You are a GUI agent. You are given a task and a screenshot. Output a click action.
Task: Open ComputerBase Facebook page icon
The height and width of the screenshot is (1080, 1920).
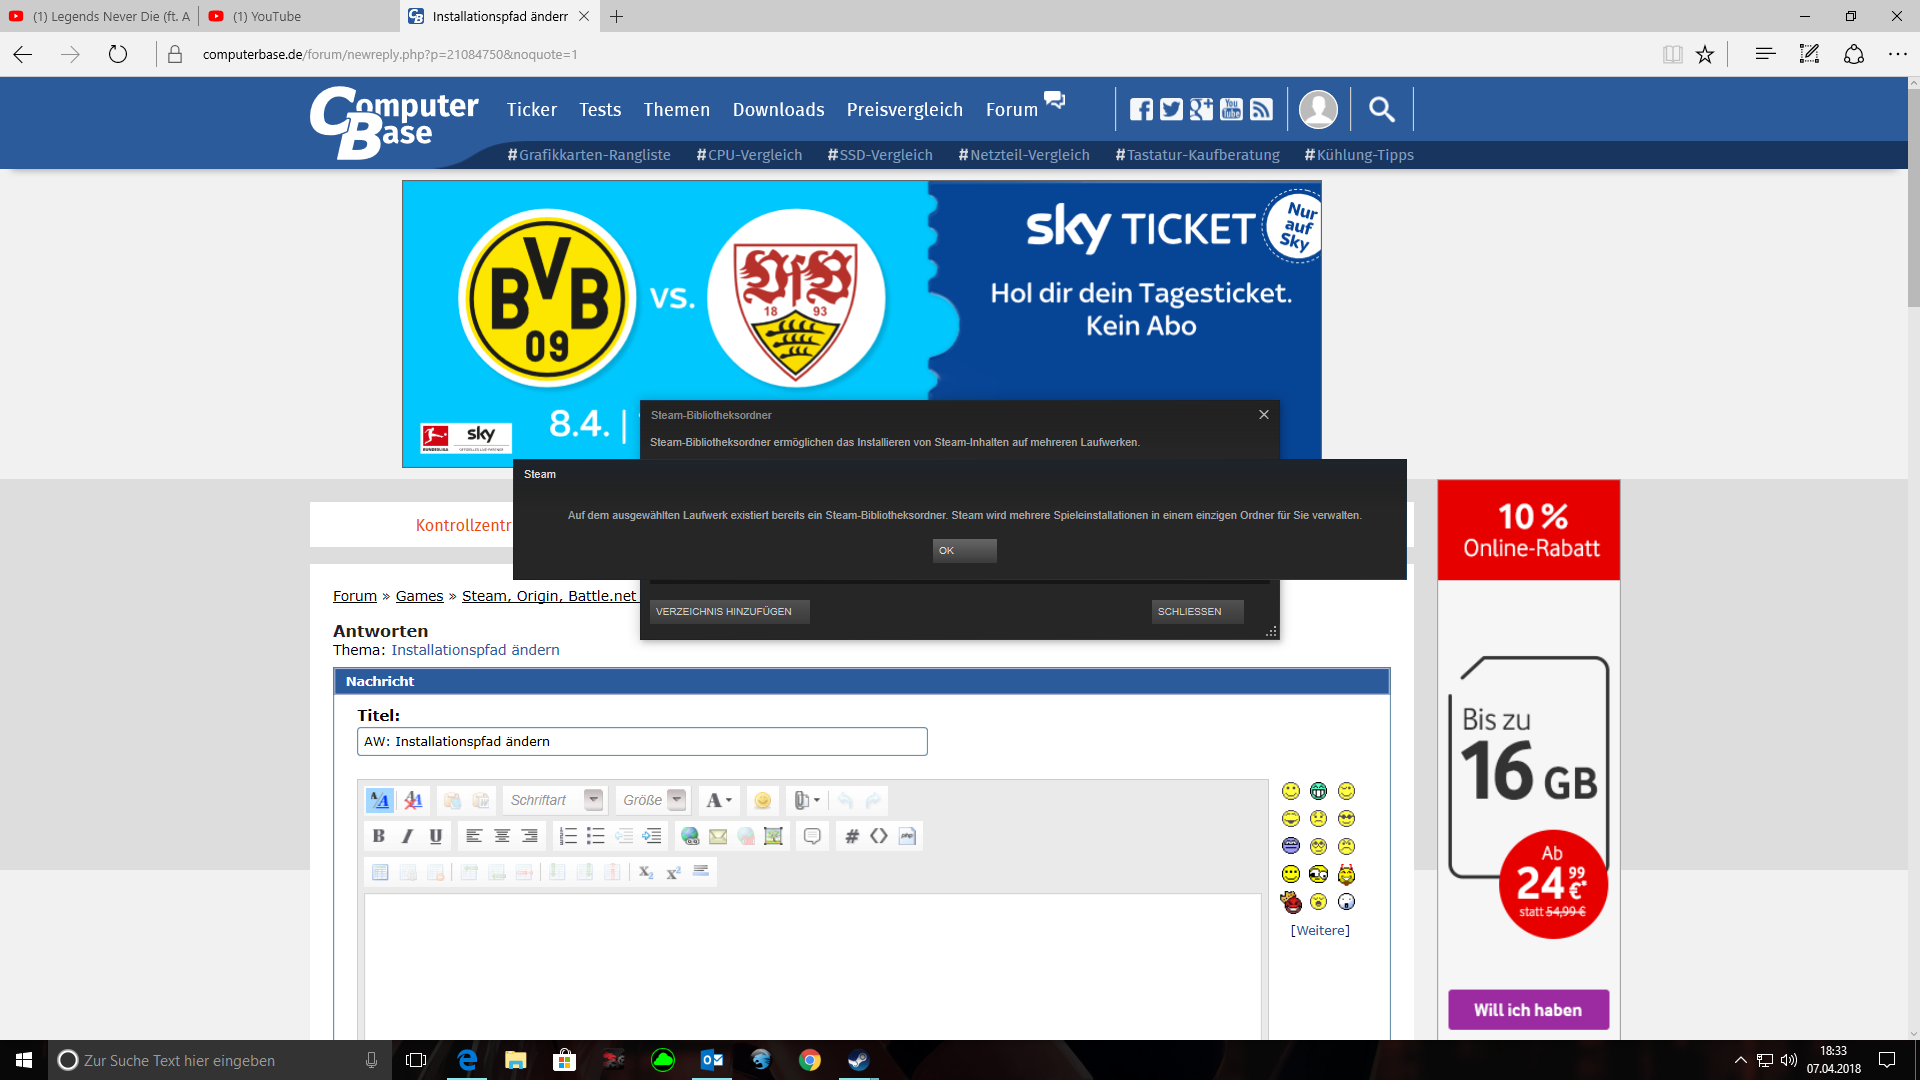point(1141,109)
